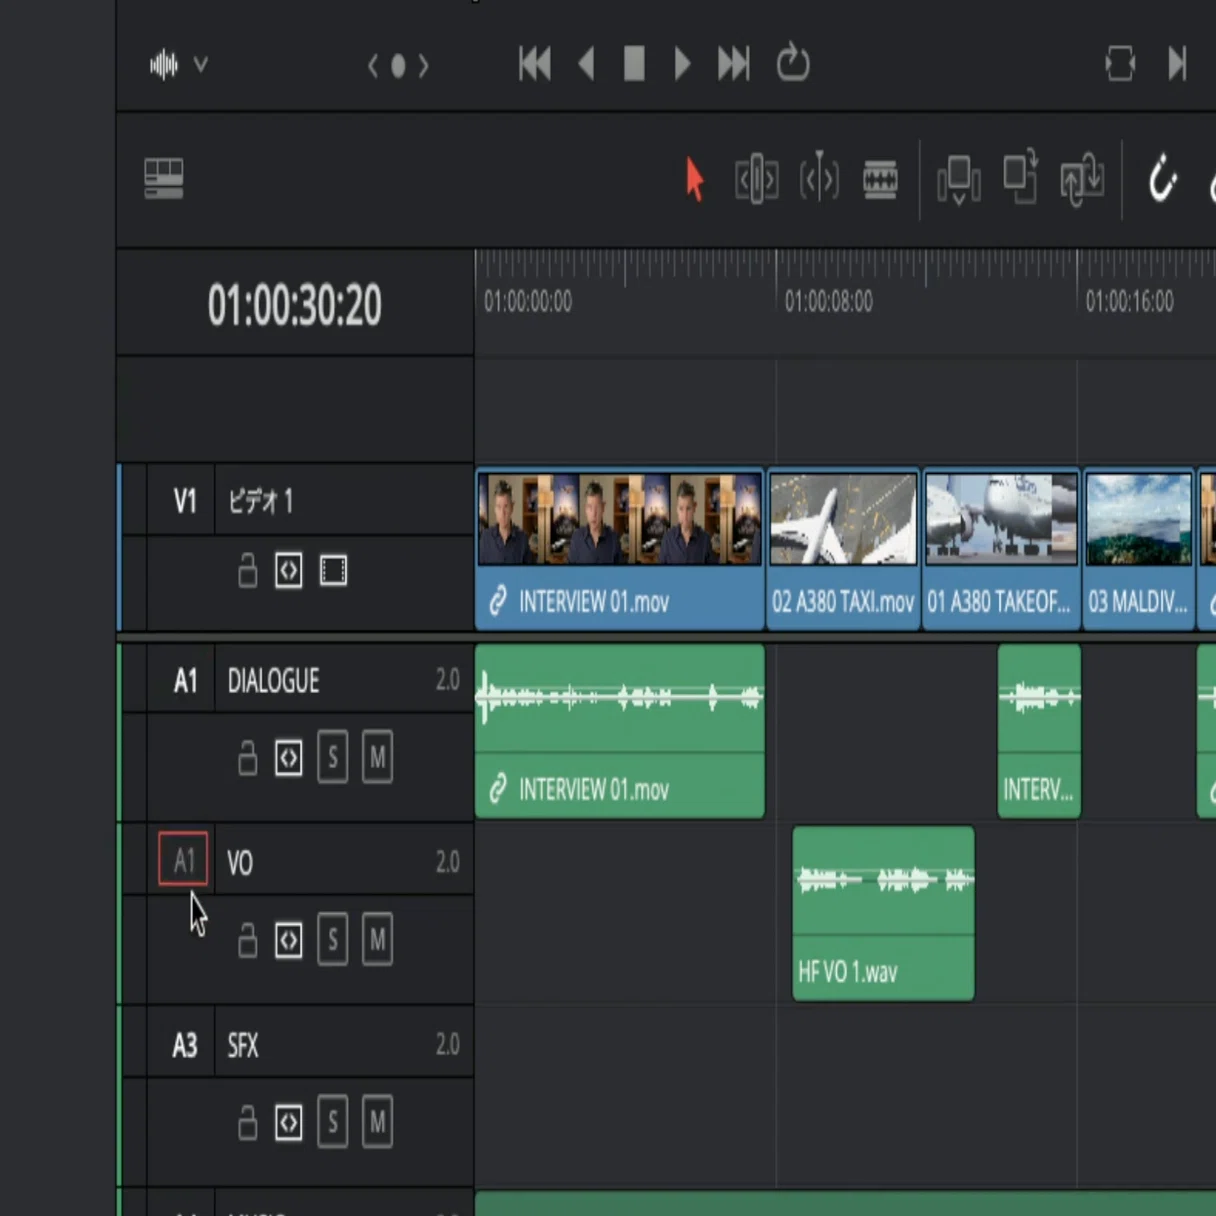The height and width of the screenshot is (1216, 1216).
Task: Toggle auto track selector on SFX
Action: coord(288,1122)
